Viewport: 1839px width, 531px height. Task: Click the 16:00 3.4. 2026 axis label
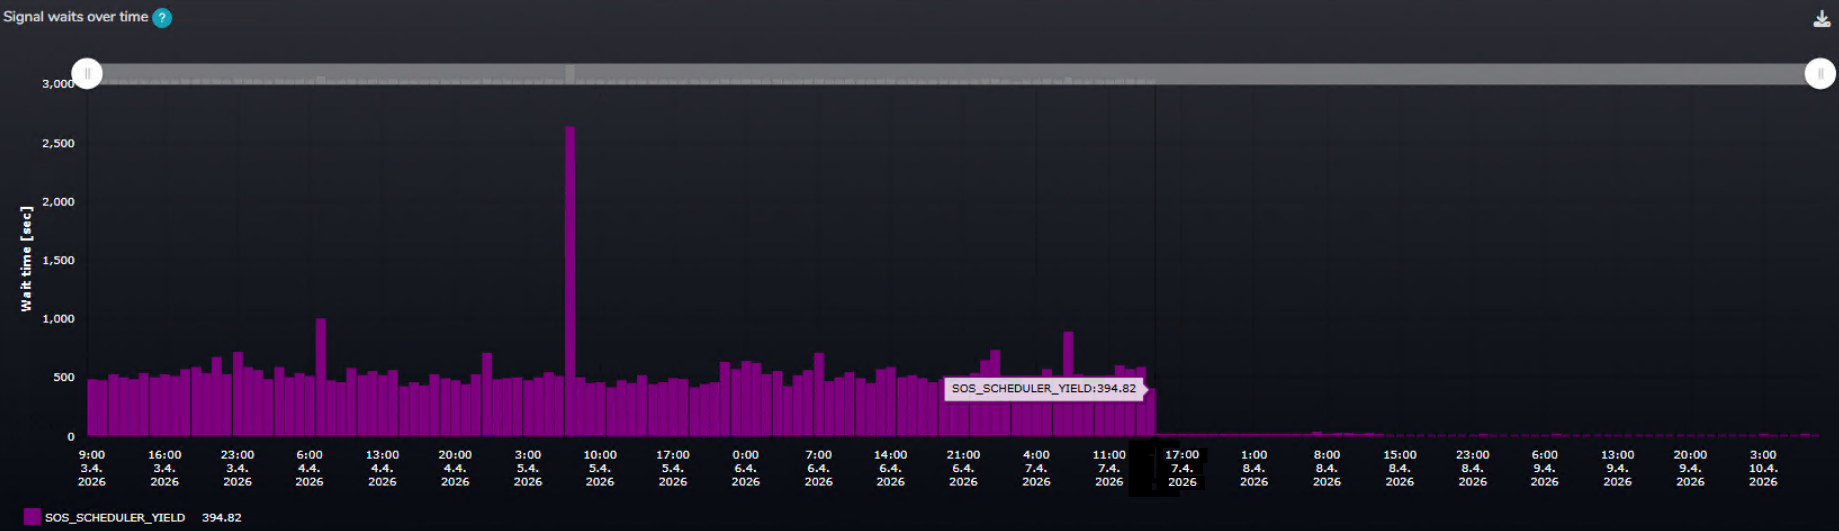point(165,468)
